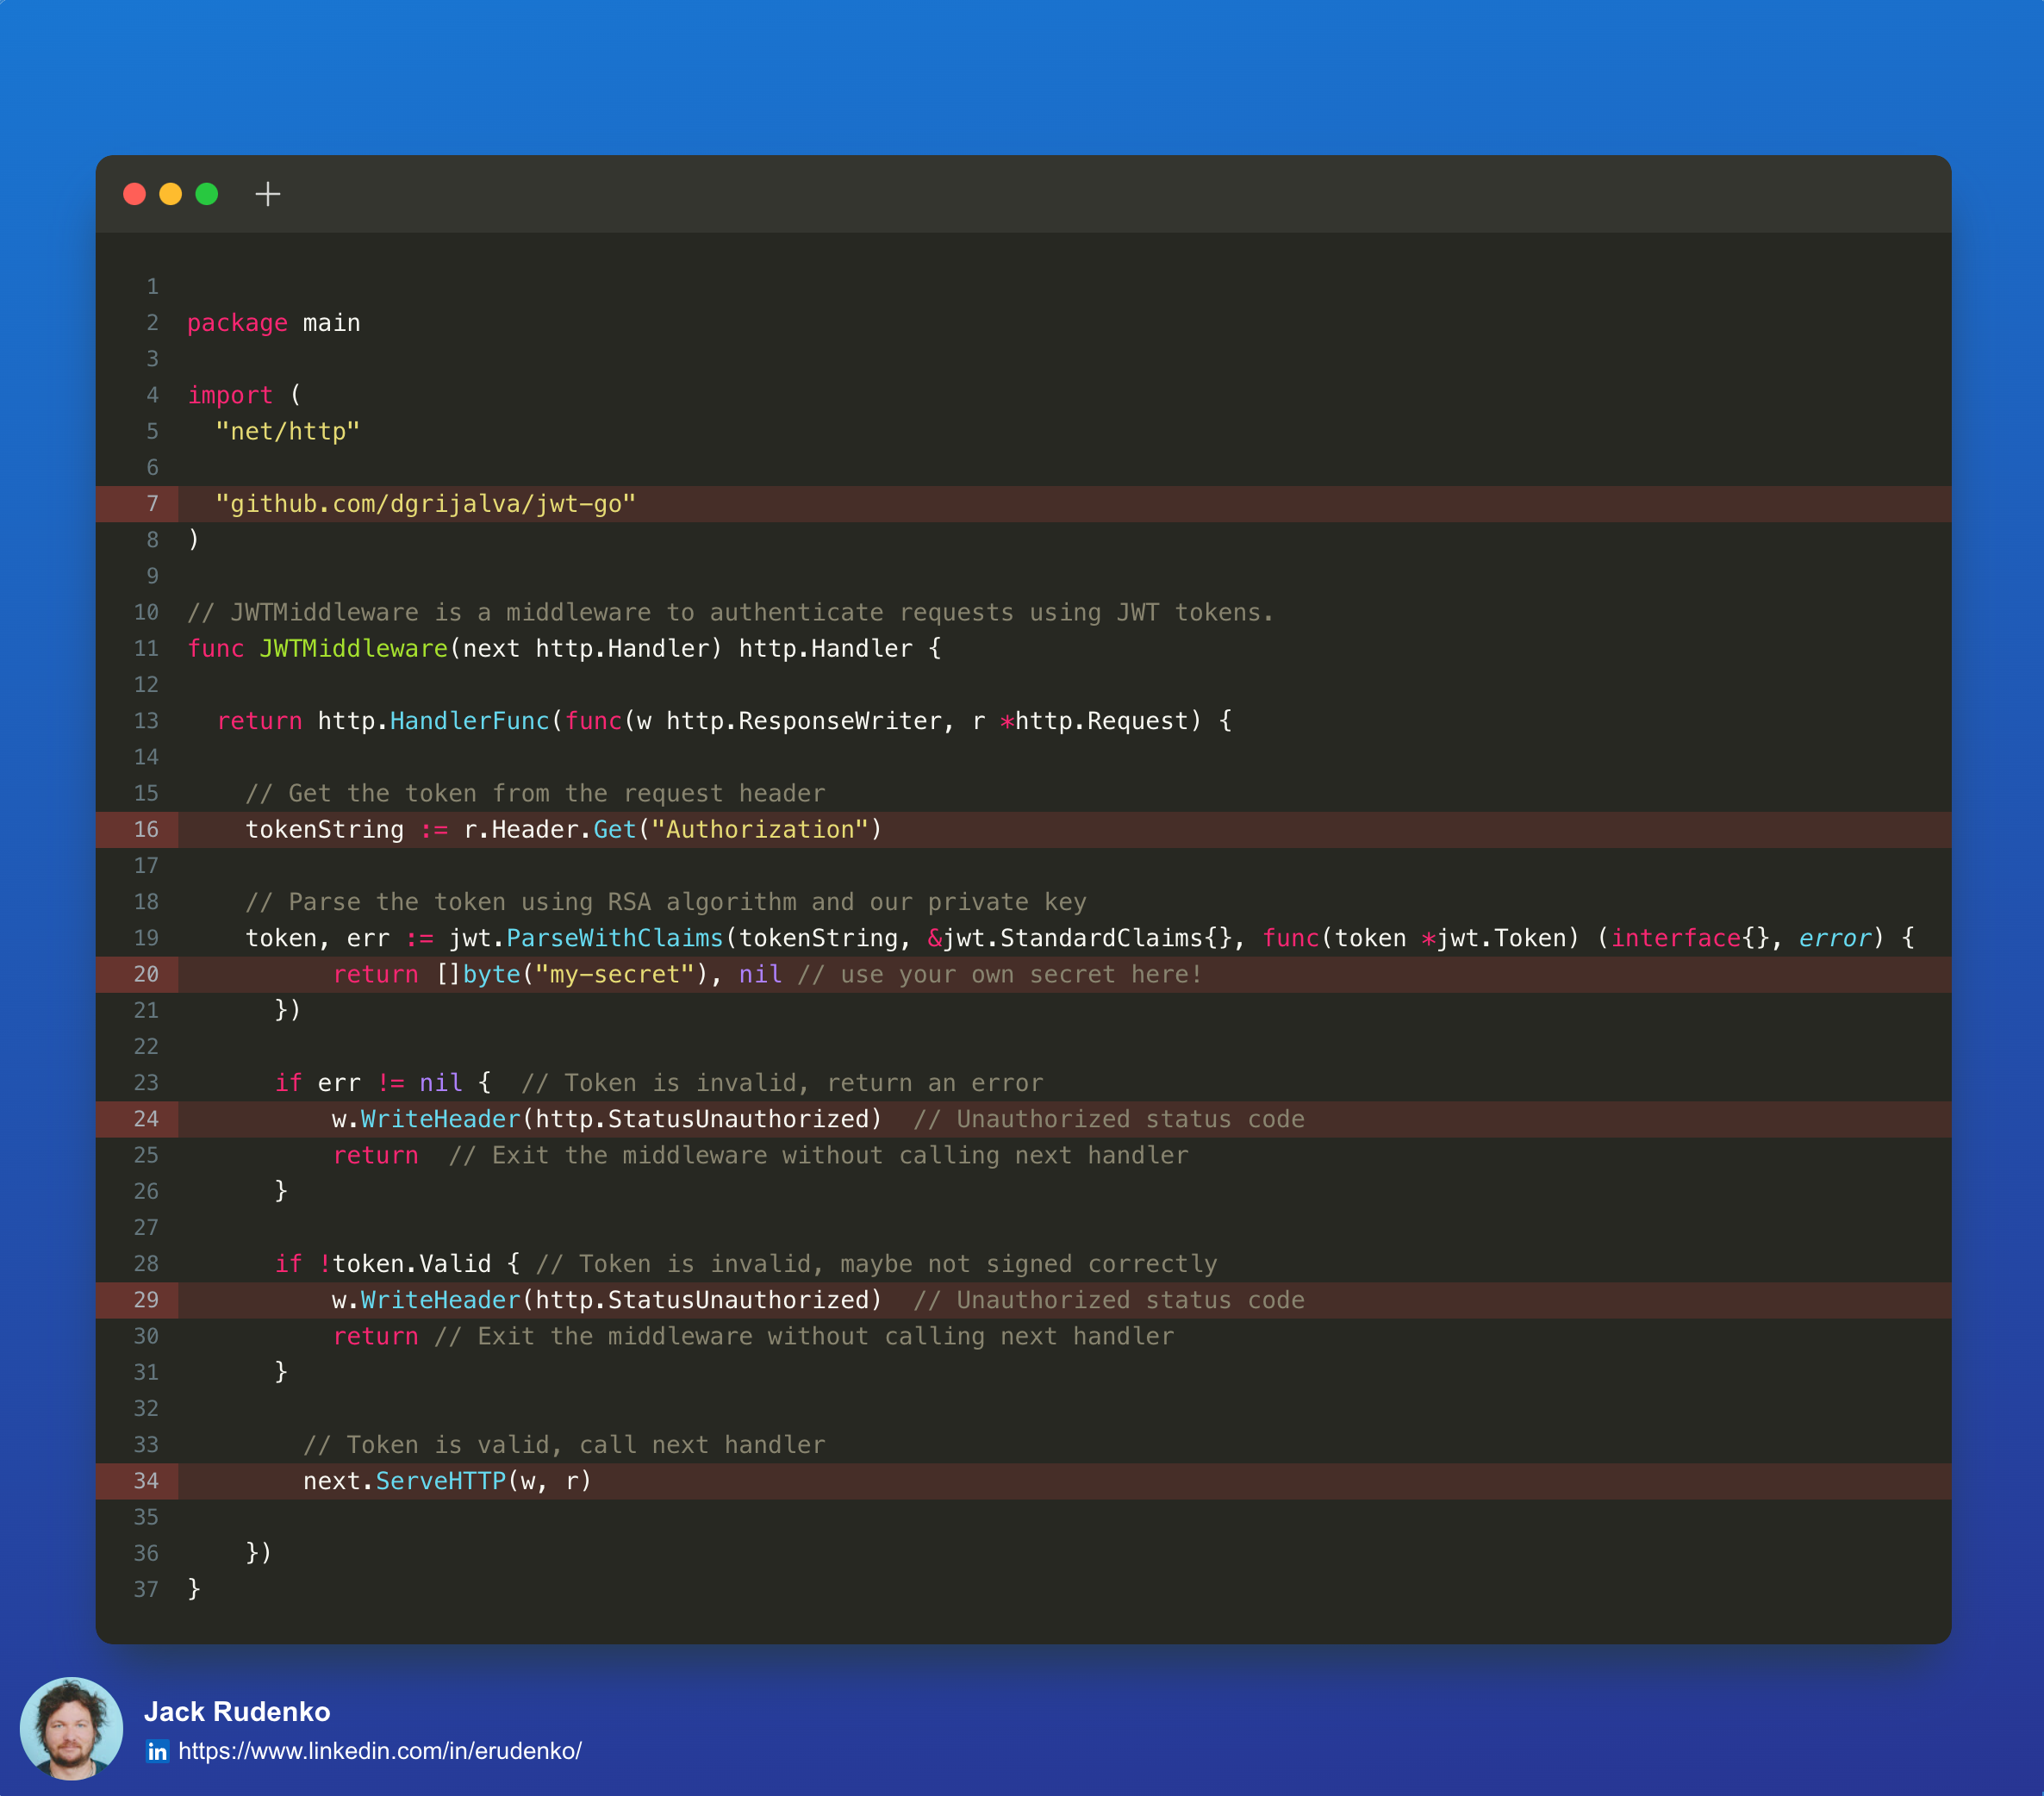The width and height of the screenshot is (2044, 1796).
Task: Click the comment "Token is valid, call next handler"
Action: [x=565, y=1445]
